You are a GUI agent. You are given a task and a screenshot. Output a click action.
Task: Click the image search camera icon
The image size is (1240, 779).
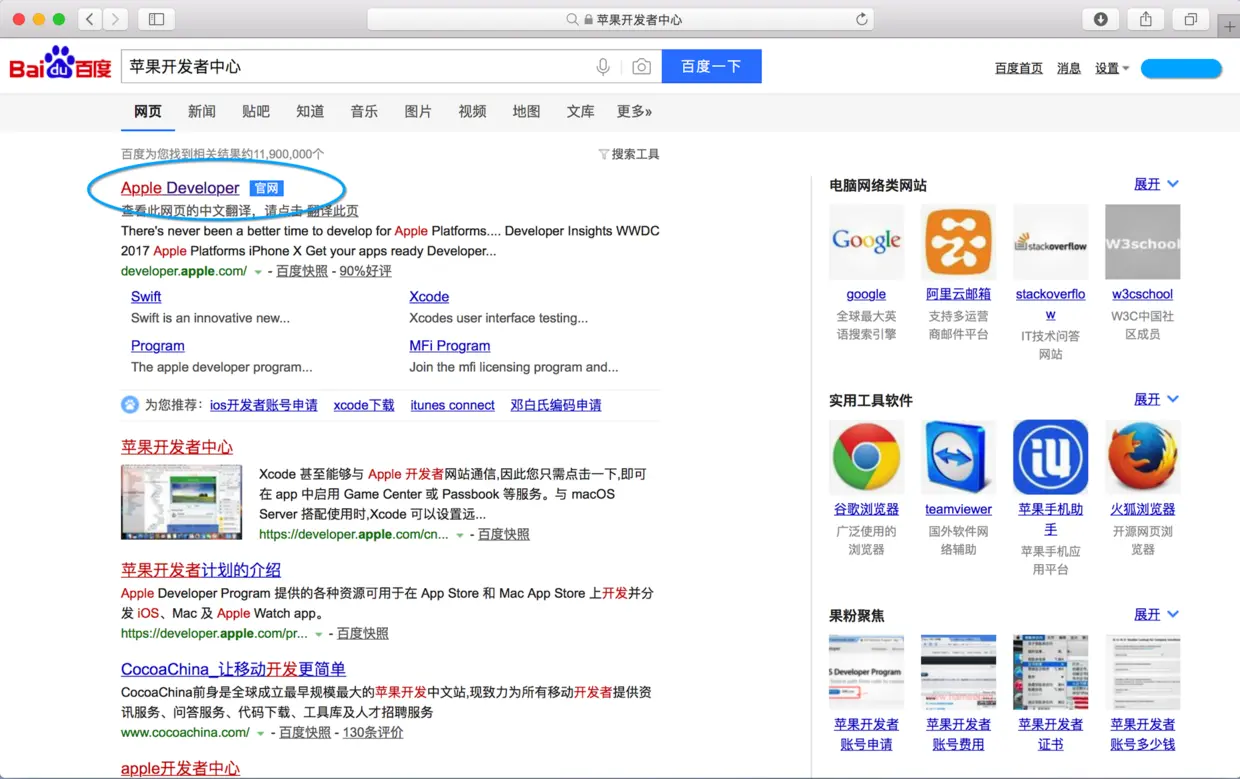[641, 67]
